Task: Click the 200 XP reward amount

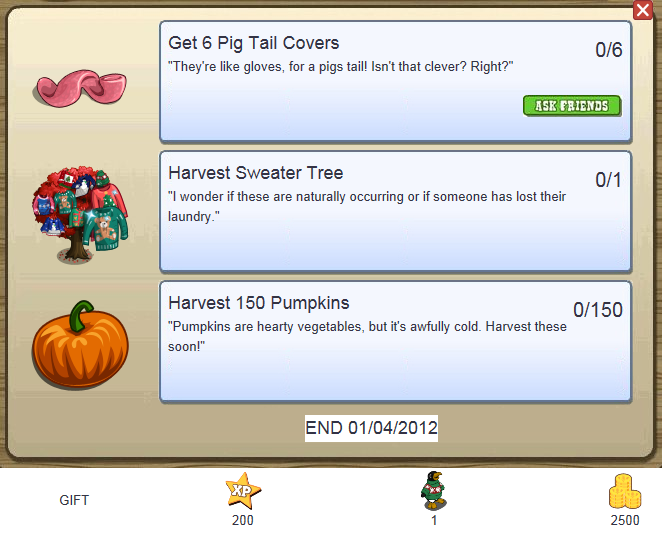Action: point(243,520)
